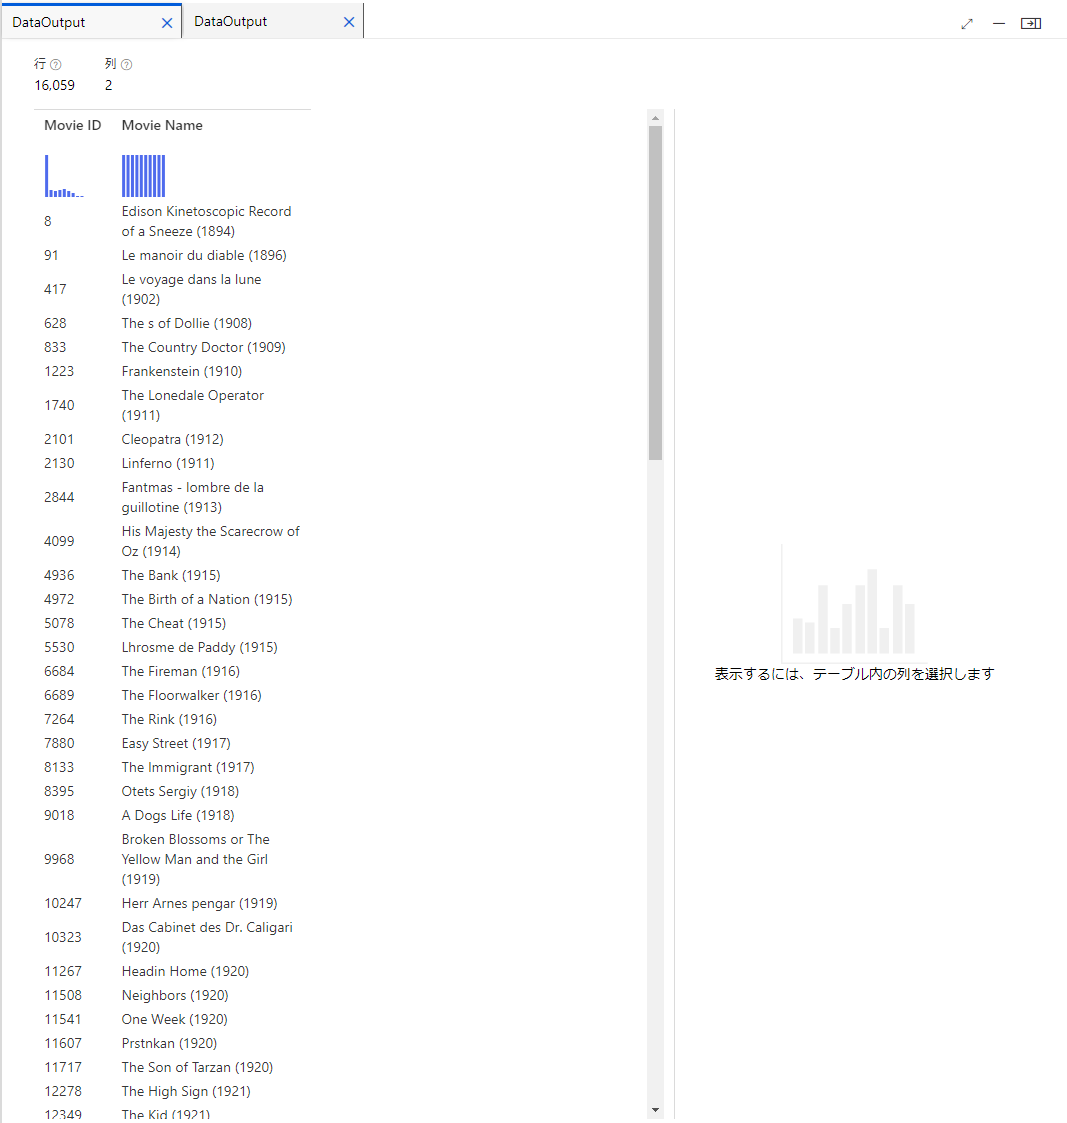The width and height of the screenshot is (1067, 1123).
Task: Click the Movie ID histogram thumbnail
Action: tap(64, 175)
